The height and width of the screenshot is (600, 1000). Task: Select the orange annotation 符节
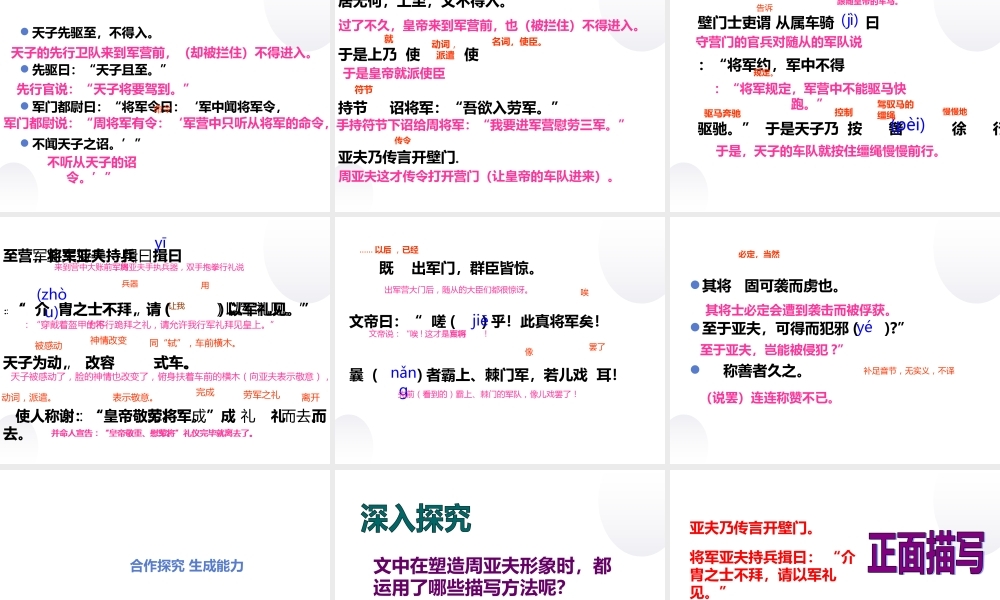click(x=364, y=90)
